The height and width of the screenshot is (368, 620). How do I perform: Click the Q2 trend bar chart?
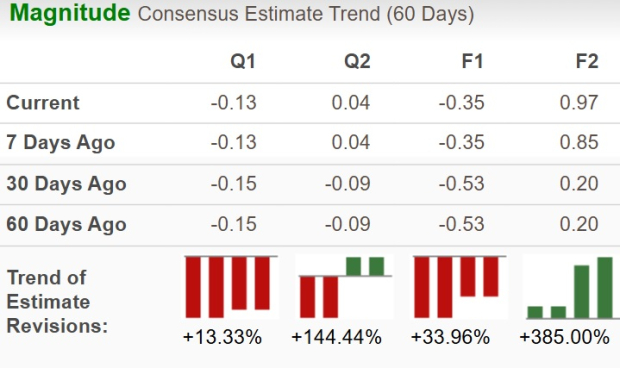[345, 287]
